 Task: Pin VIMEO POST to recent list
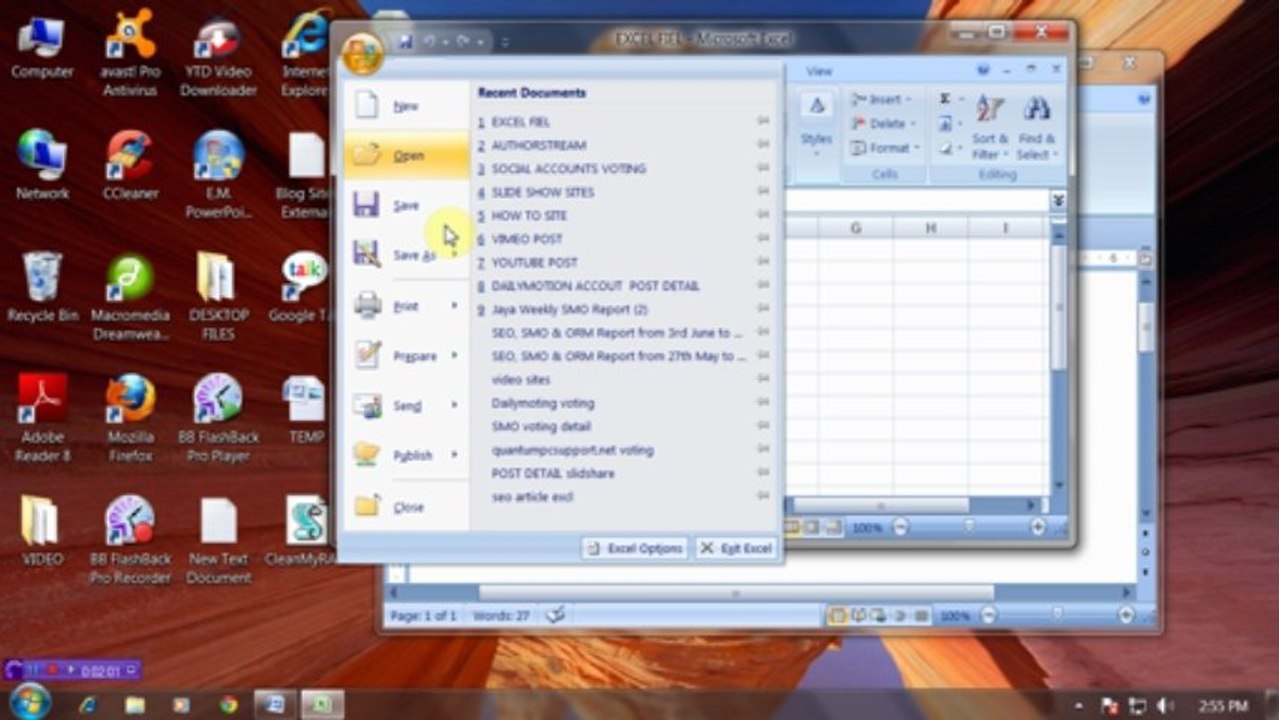(764, 239)
